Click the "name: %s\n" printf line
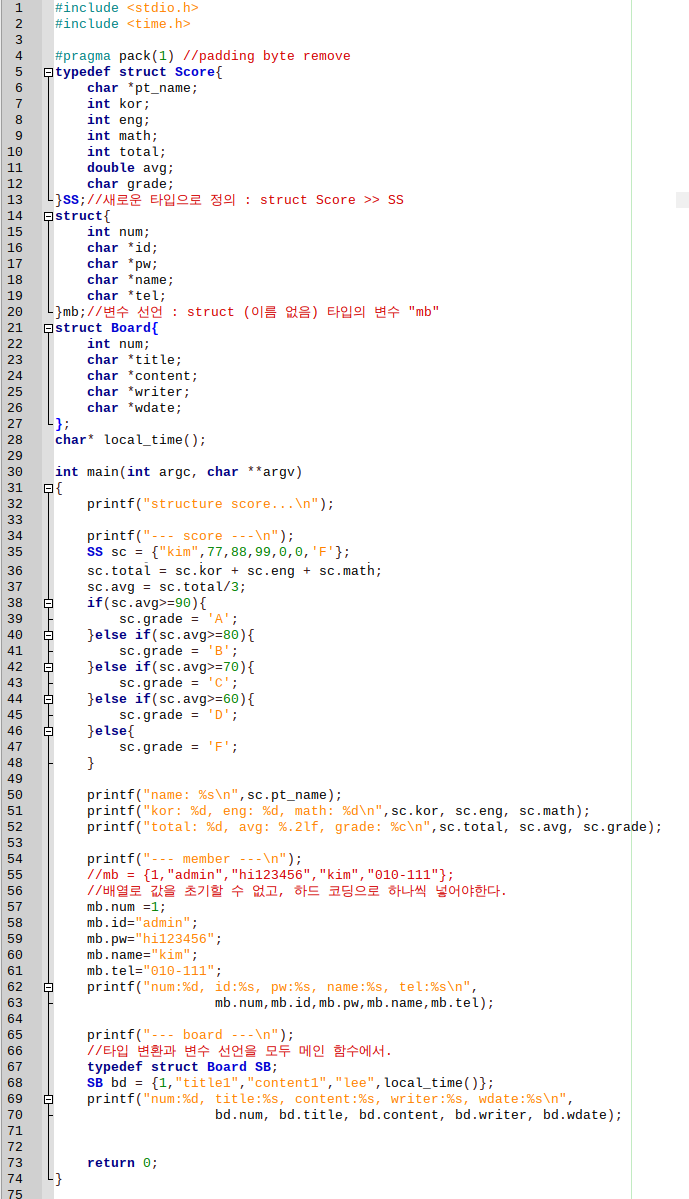 pos(215,795)
